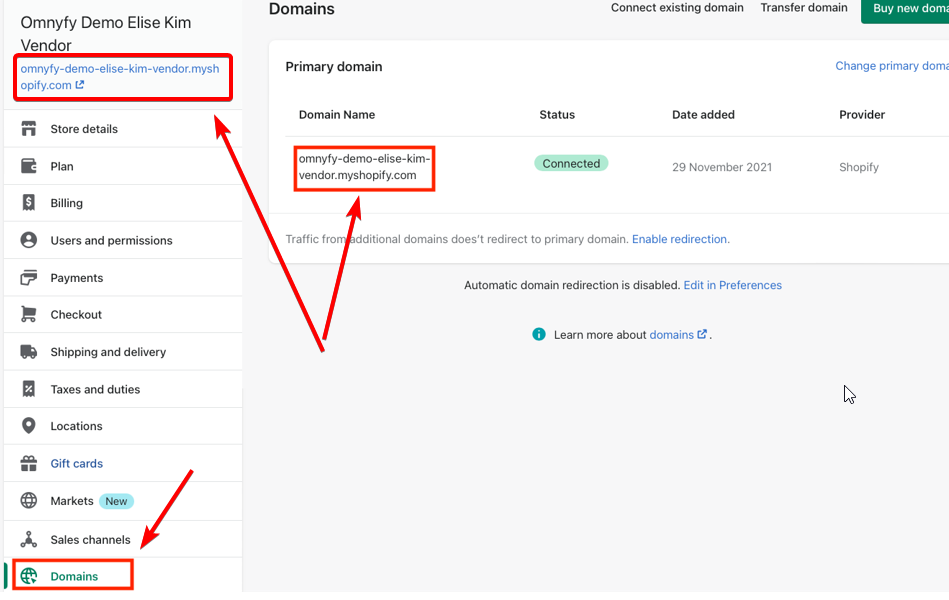Open Users and permissions
Image resolution: width=949 pixels, height=600 pixels.
coord(123,240)
